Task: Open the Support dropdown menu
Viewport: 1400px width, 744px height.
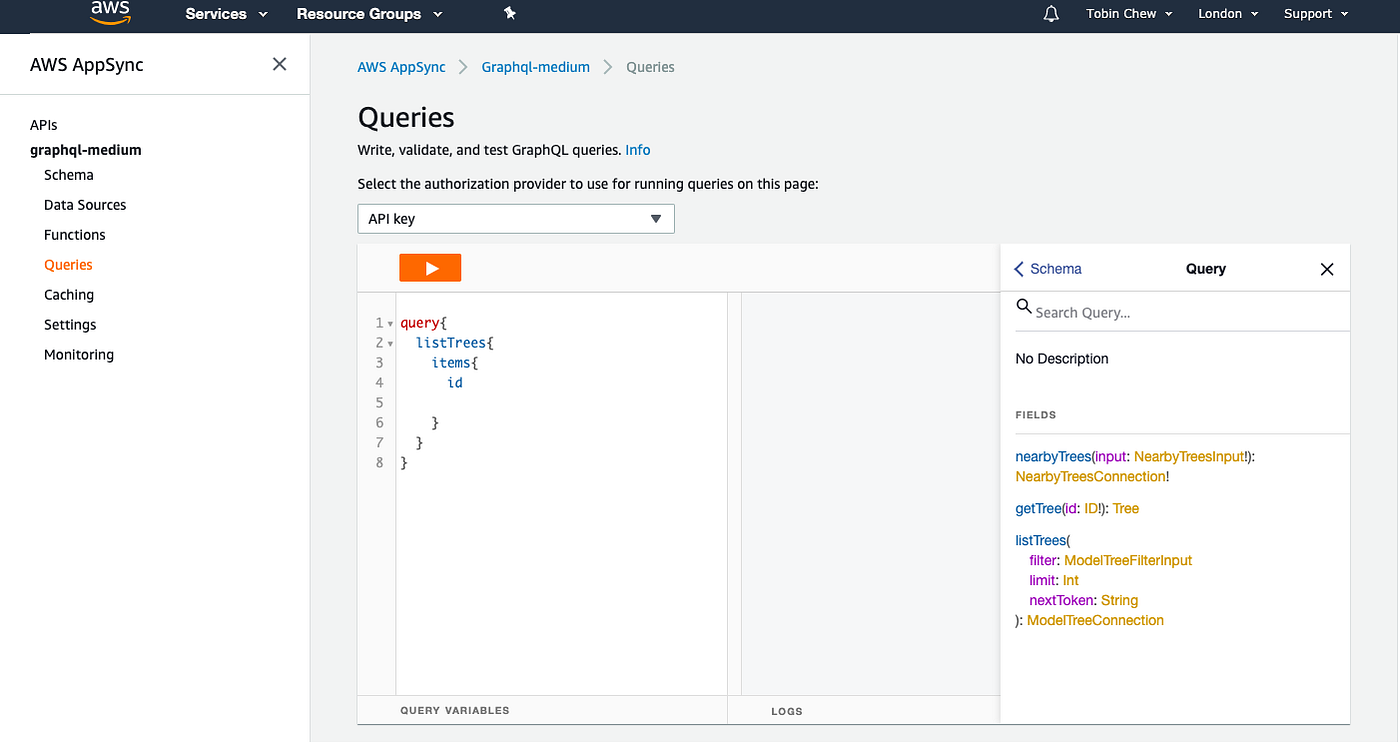Action: [x=1315, y=13]
